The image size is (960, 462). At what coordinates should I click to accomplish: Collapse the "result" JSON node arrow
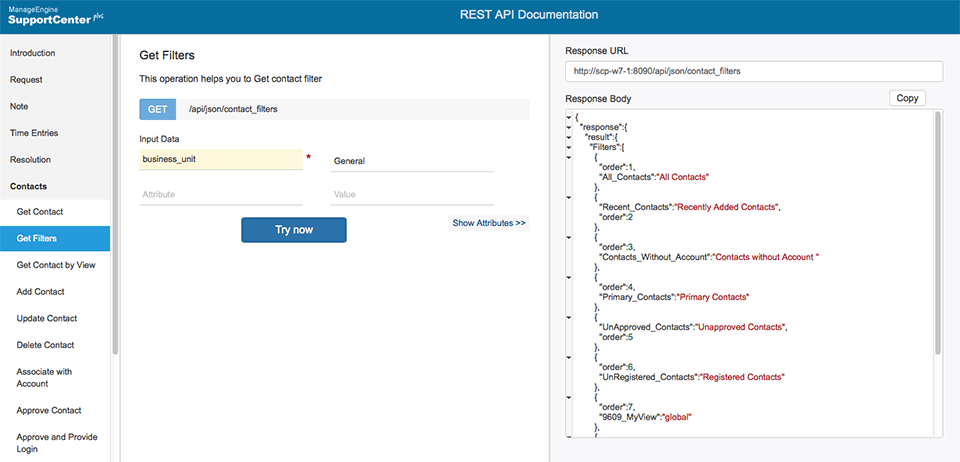click(568, 137)
